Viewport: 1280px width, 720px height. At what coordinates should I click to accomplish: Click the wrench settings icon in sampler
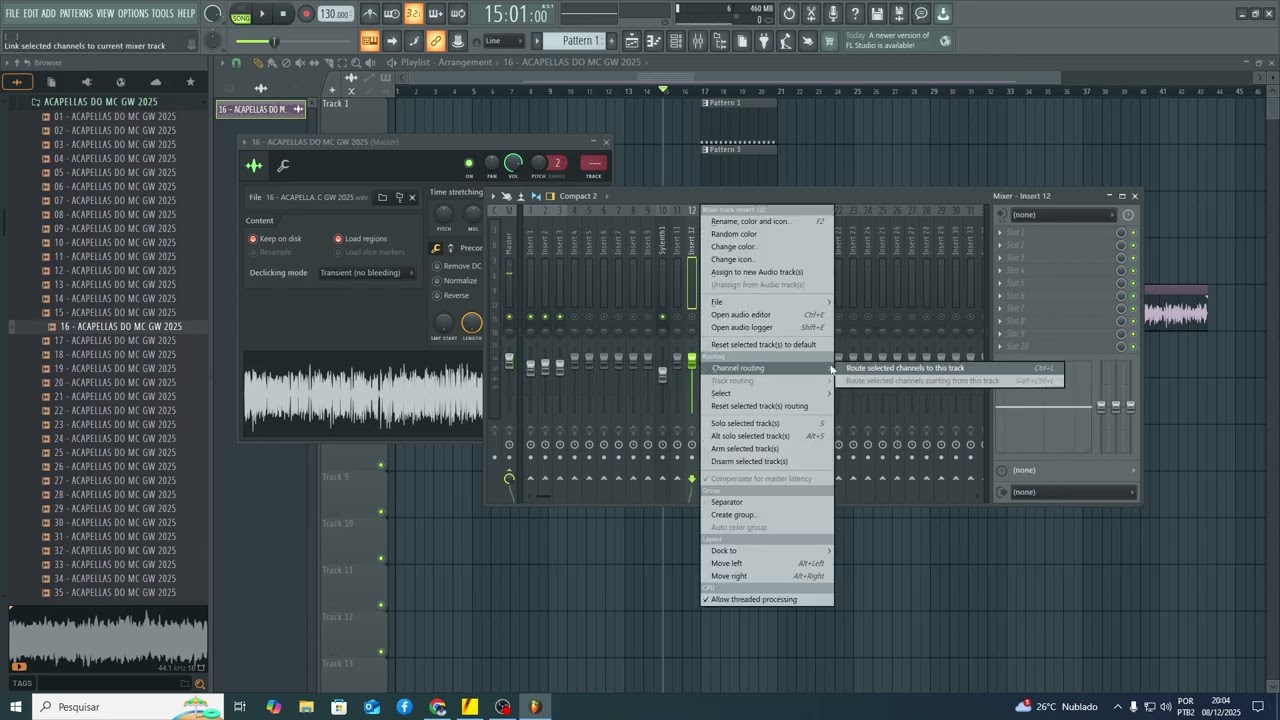(x=284, y=166)
